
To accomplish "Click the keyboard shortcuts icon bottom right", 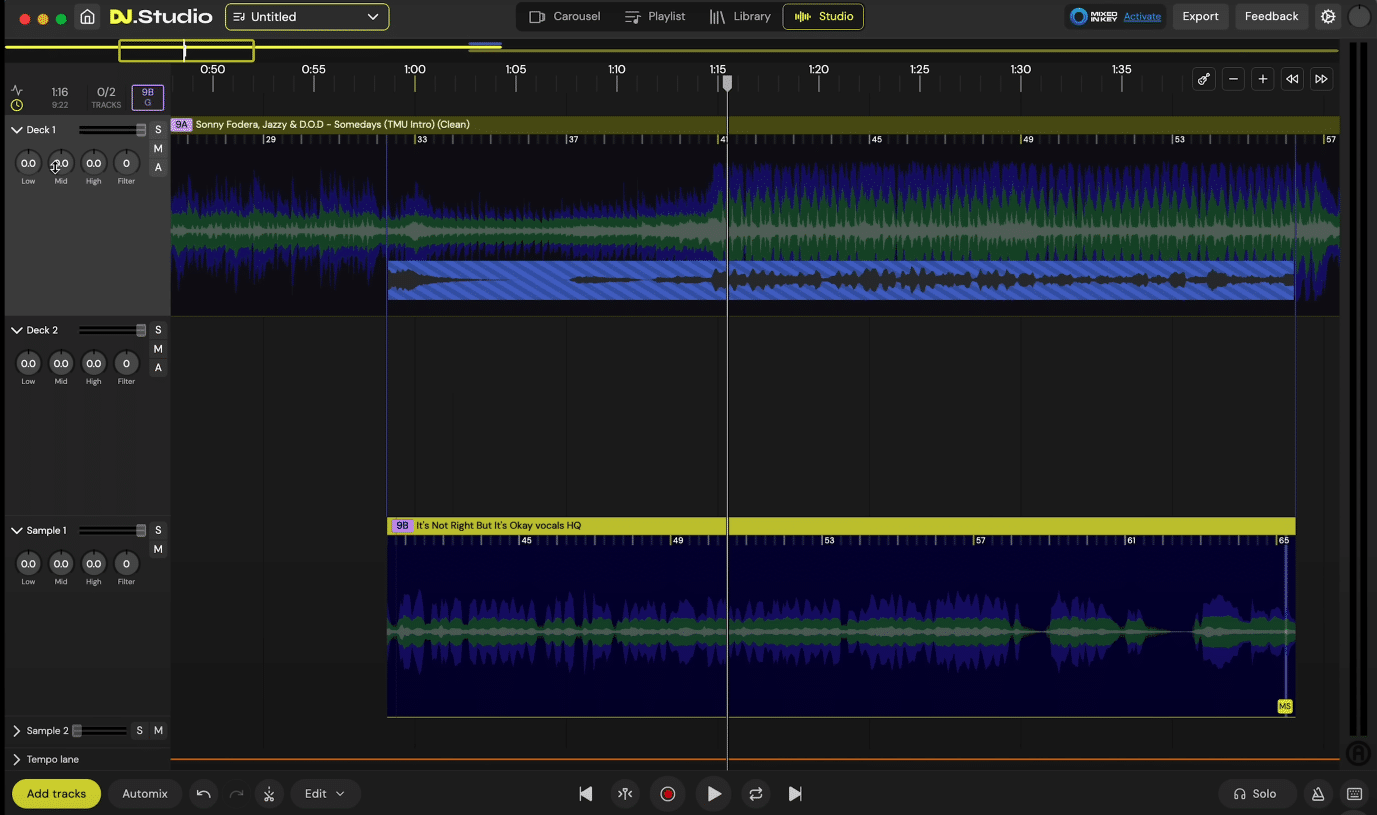I will coord(1354,793).
